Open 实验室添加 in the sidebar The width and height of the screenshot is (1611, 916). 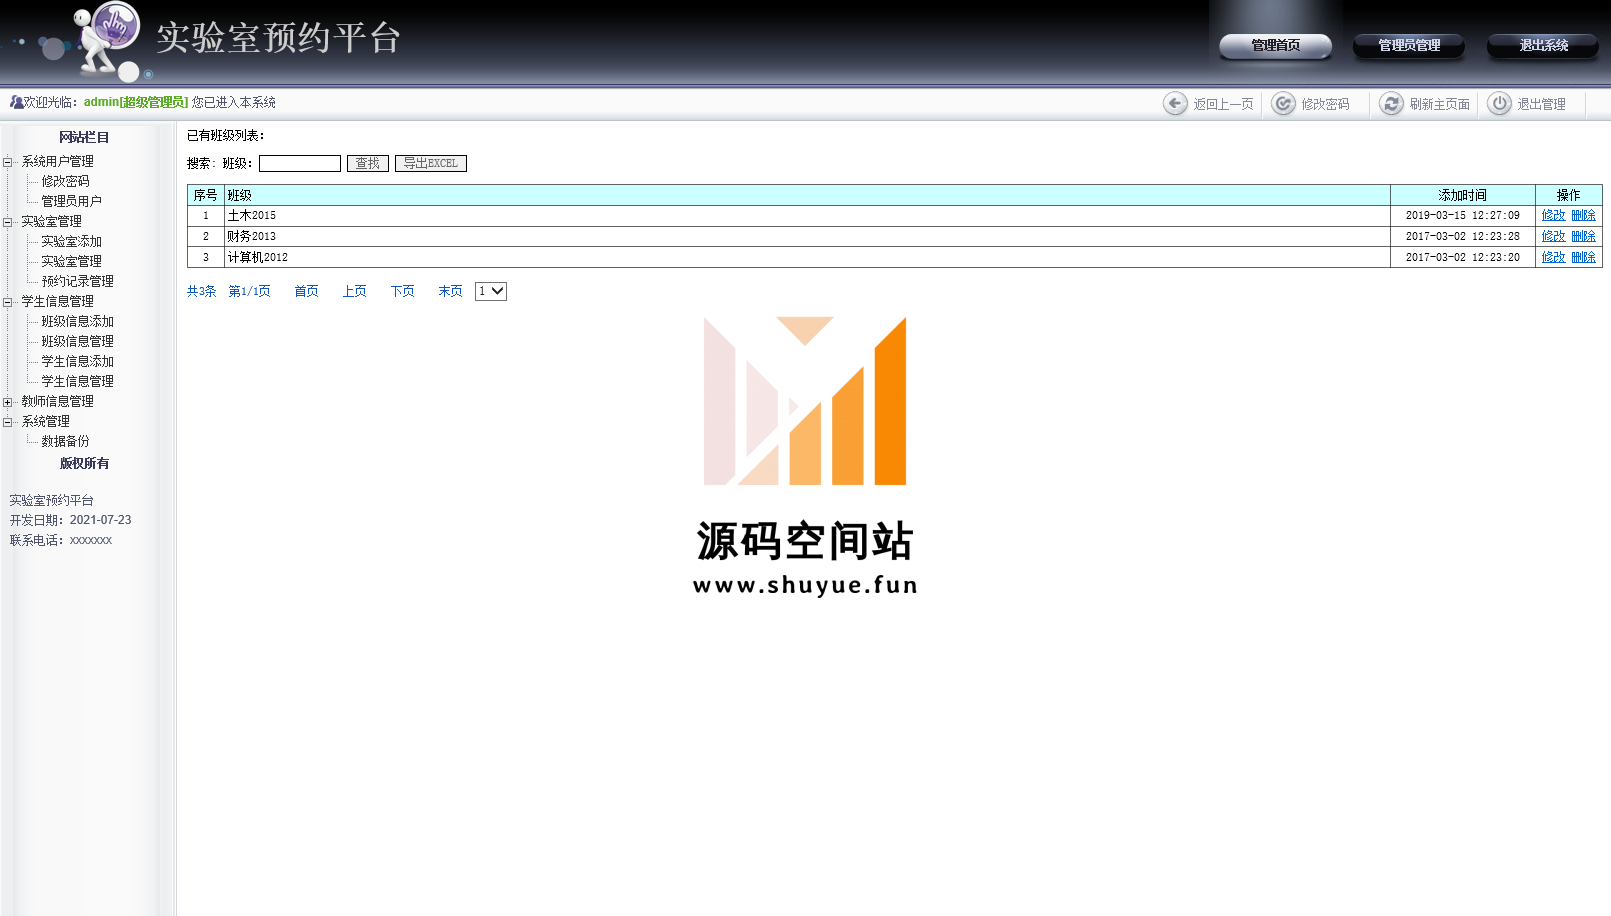[x=71, y=241]
